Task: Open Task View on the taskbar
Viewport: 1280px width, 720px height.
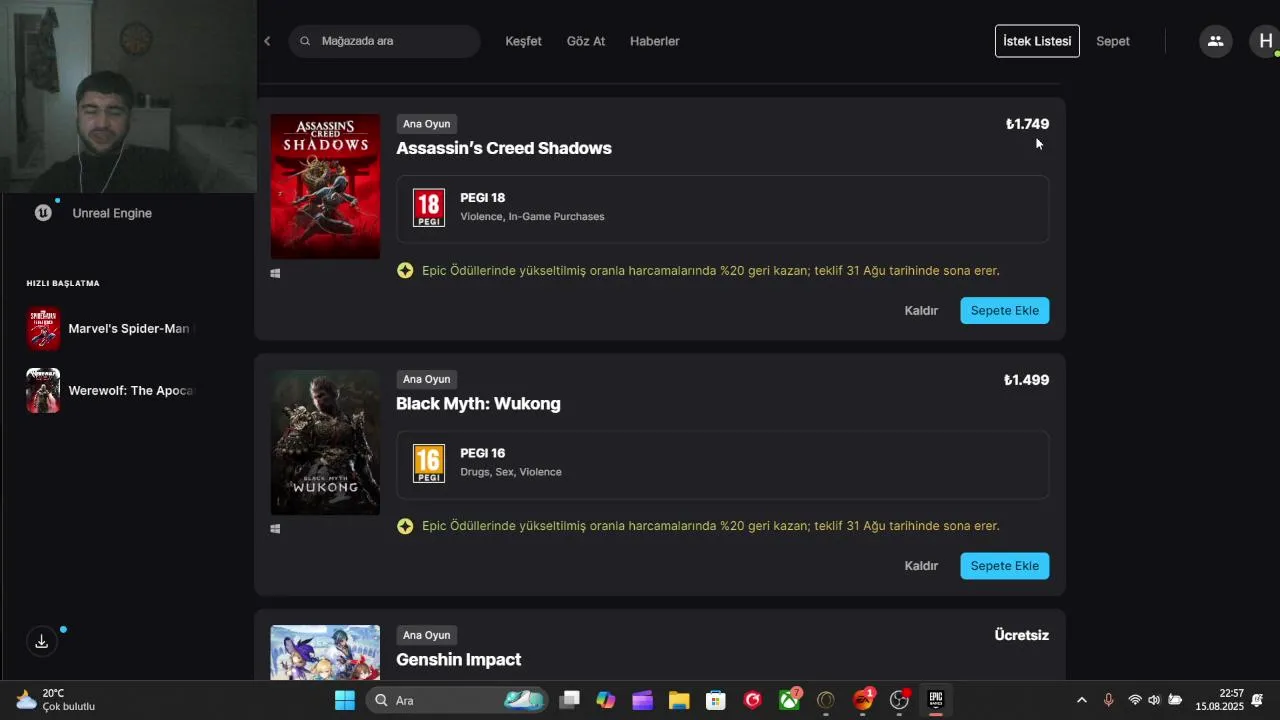Action: (569, 700)
